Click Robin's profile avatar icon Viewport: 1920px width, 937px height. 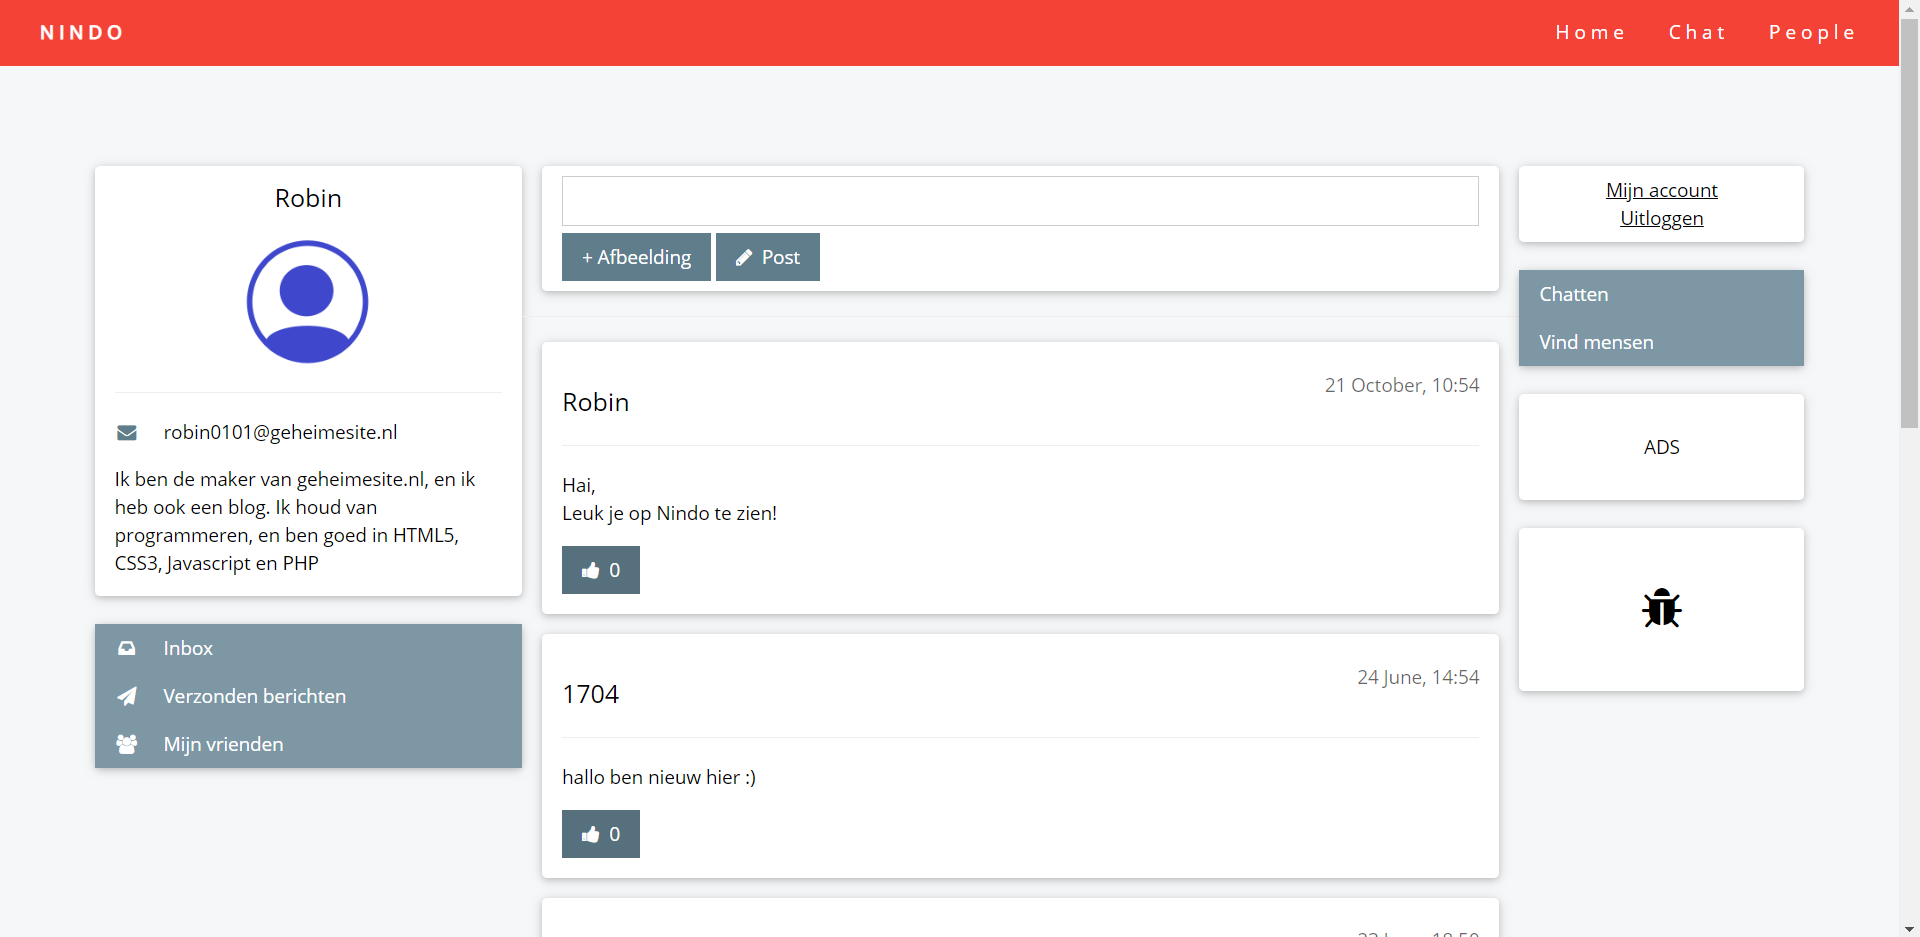point(308,302)
